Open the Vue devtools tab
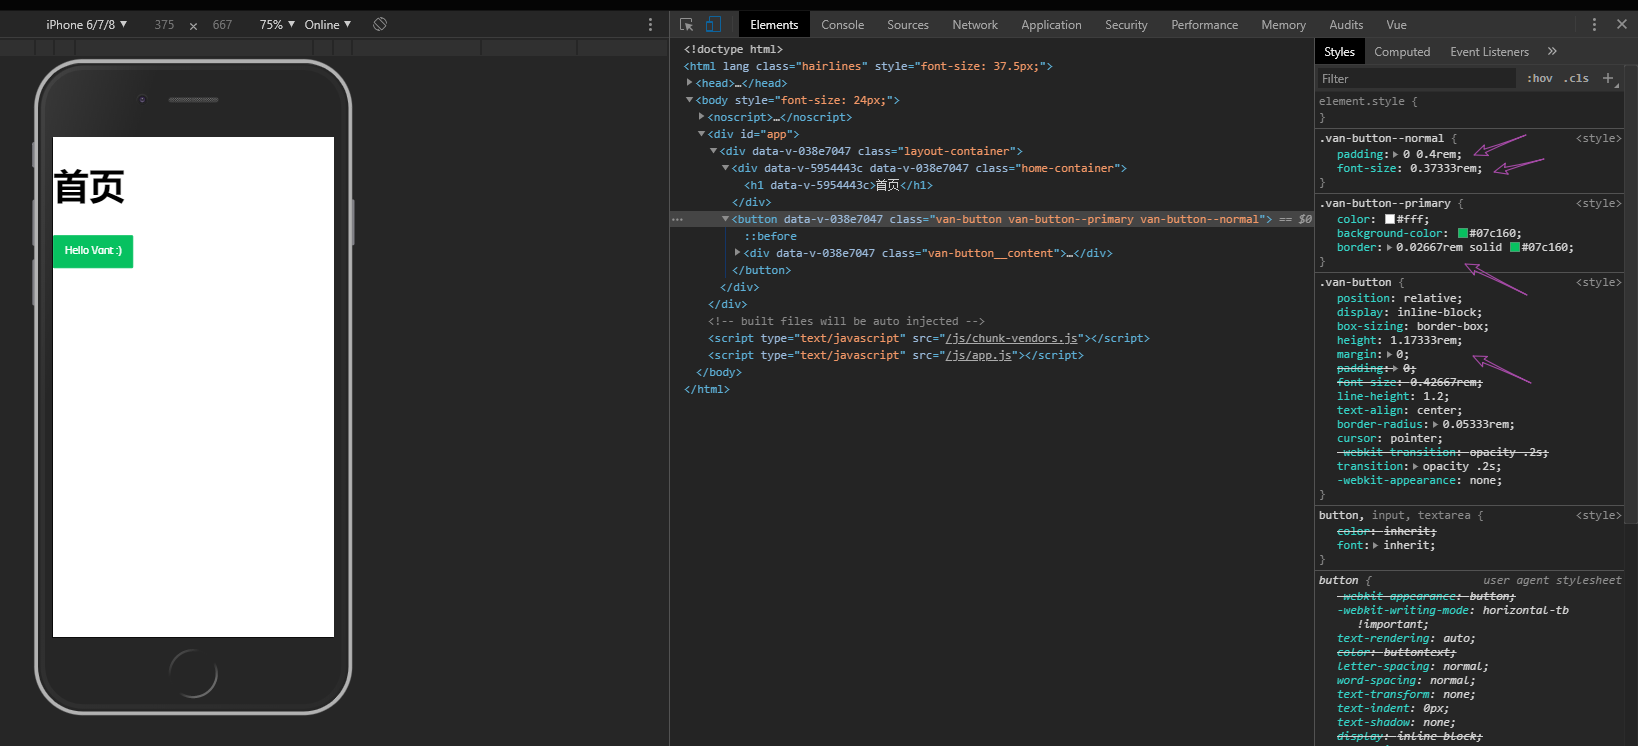 1396,25
